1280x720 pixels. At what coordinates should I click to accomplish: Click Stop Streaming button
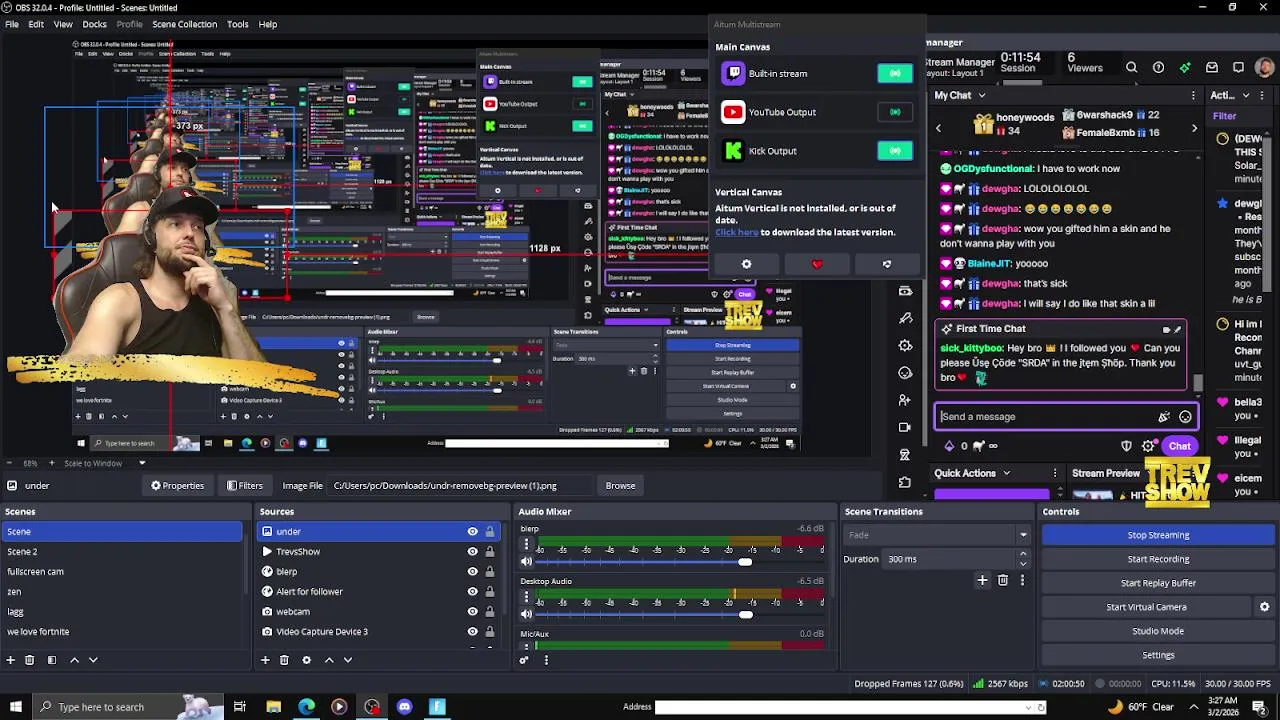[1158, 535]
